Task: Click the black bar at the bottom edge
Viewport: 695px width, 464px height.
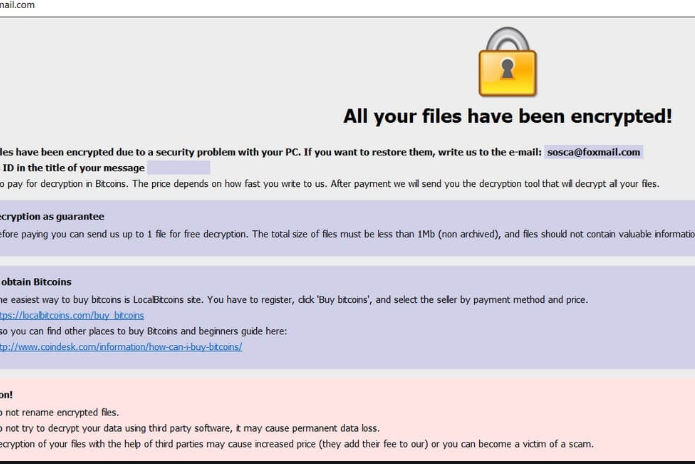Action: click(347, 461)
